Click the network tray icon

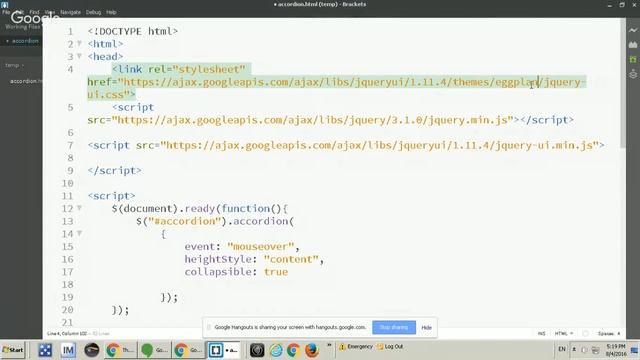596,350
